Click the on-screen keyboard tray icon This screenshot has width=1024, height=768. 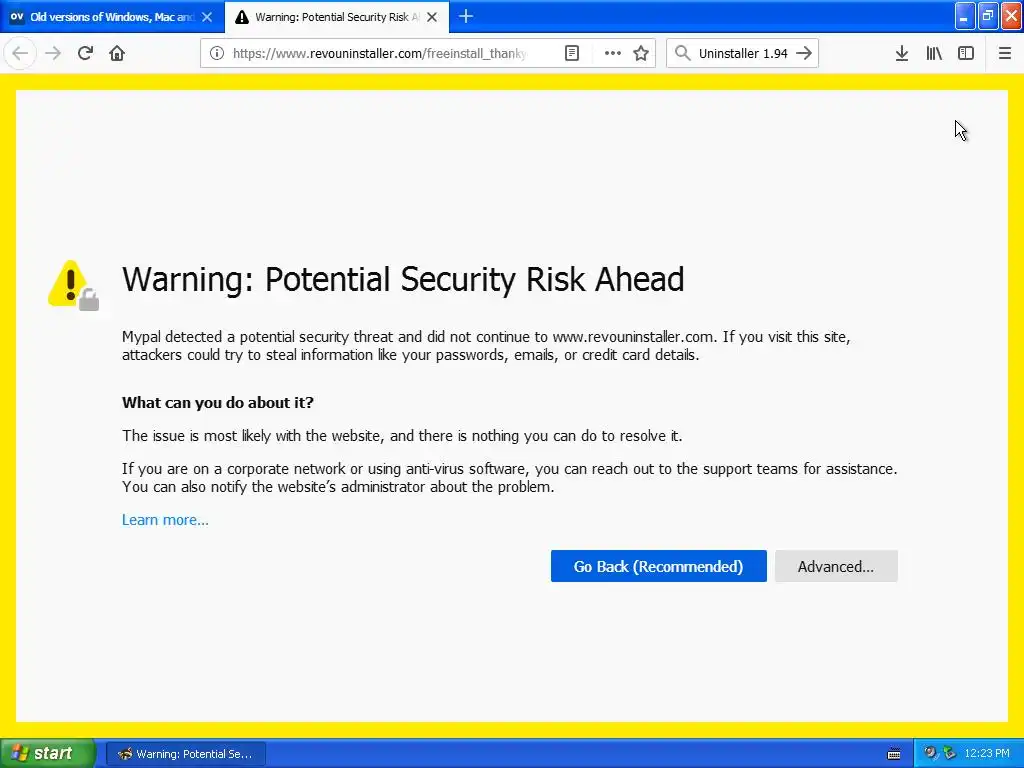tap(894, 754)
